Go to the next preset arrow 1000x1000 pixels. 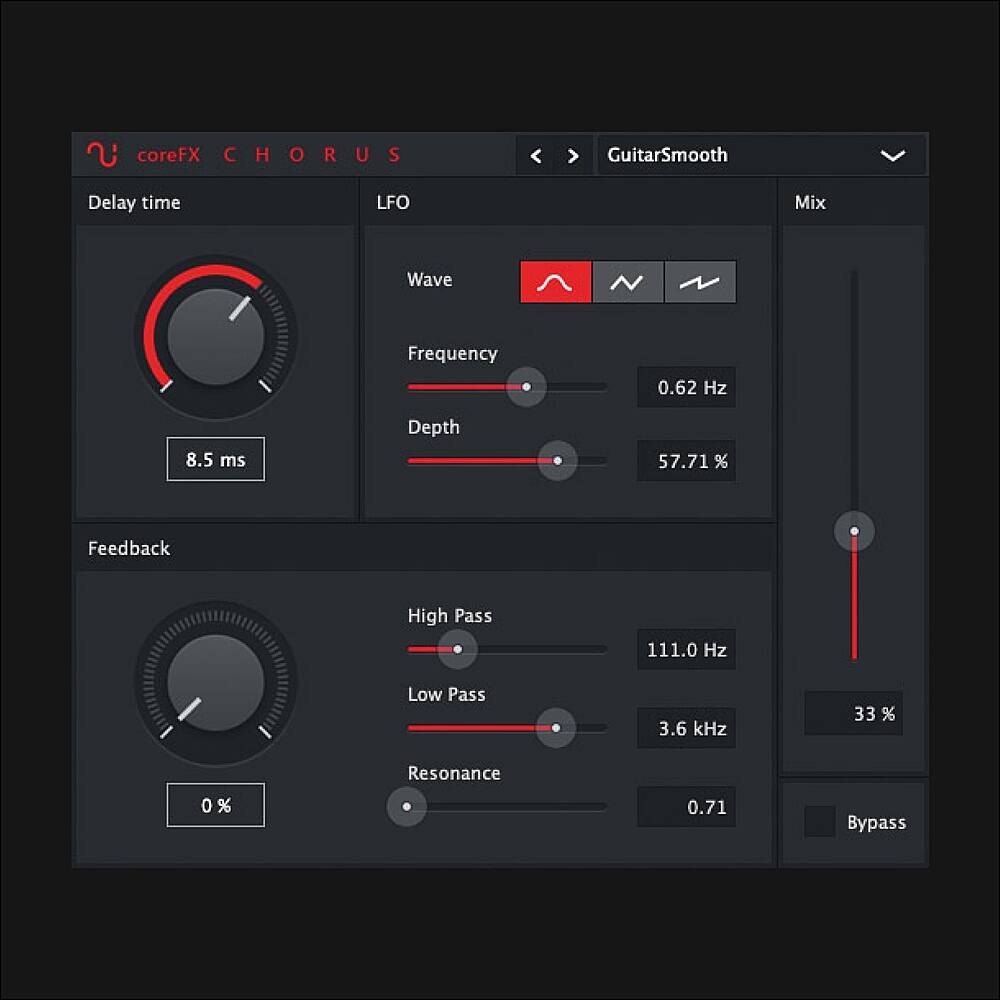(x=573, y=156)
